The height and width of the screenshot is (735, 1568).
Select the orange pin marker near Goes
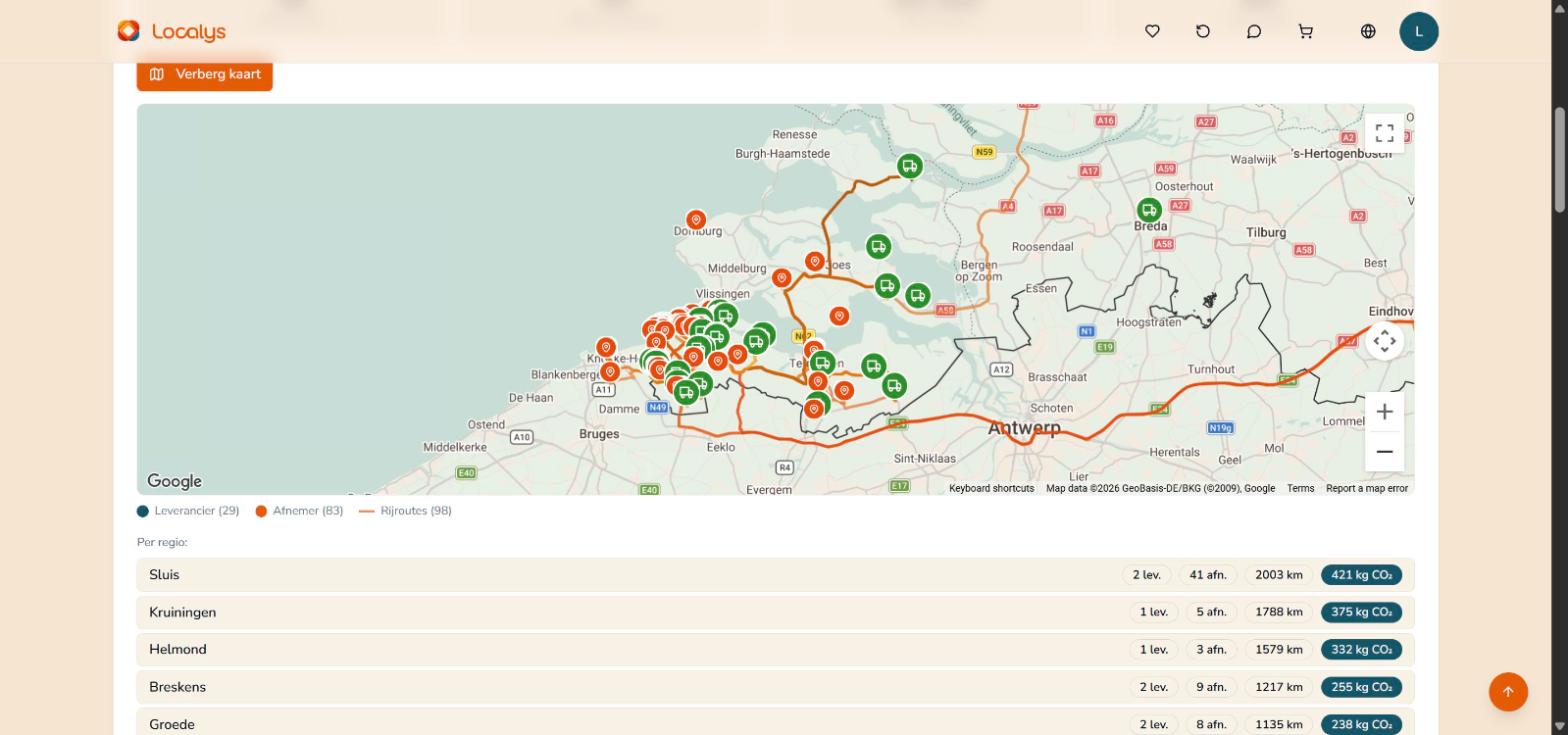click(x=815, y=262)
